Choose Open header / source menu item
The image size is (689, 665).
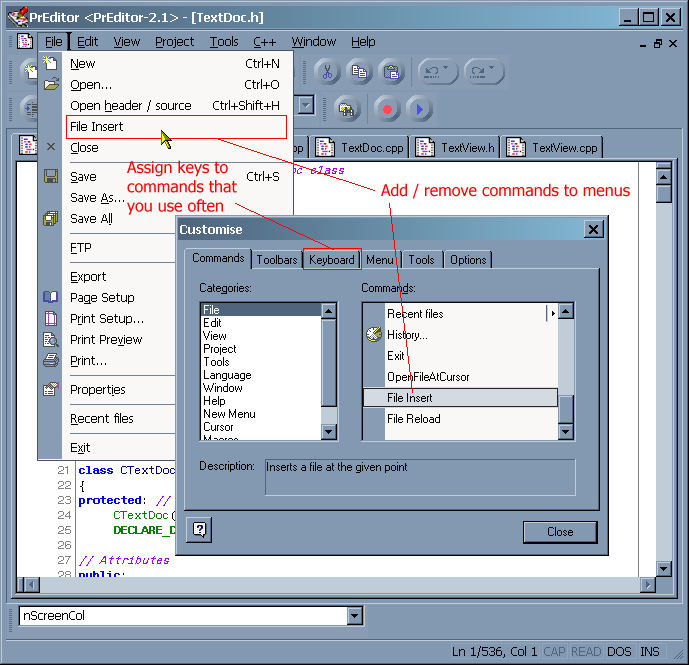pos(177,105)
